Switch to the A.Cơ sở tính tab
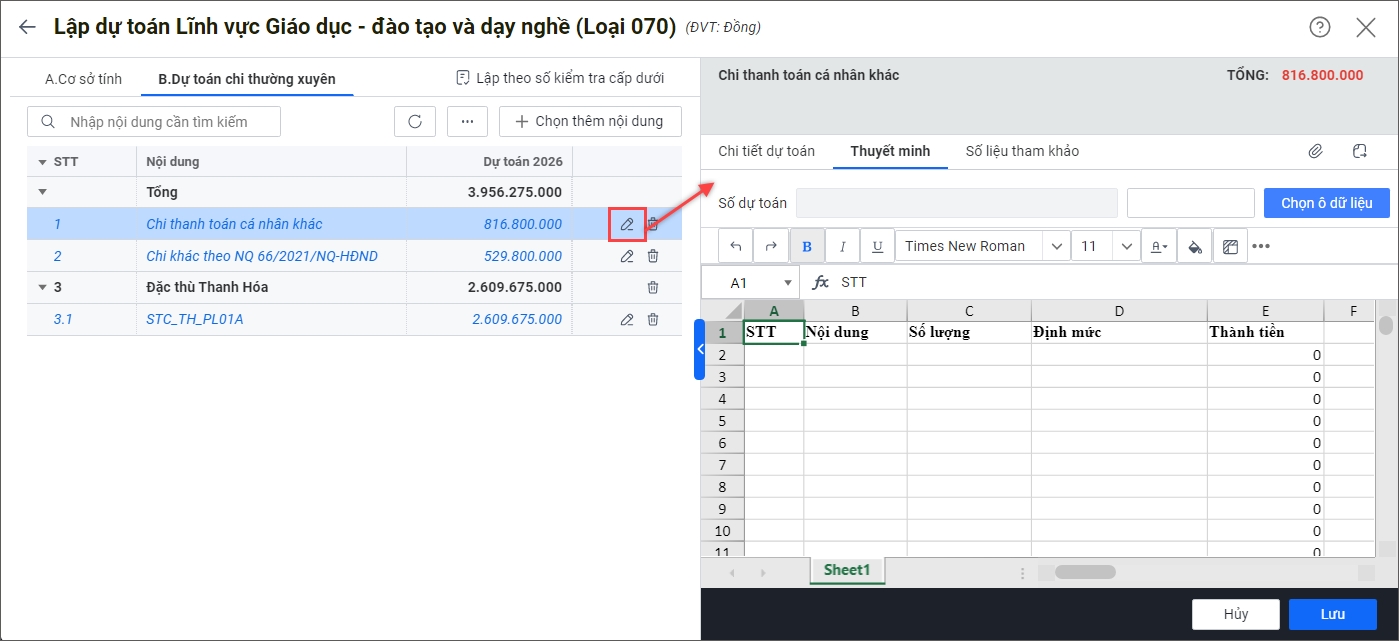Image resolution: width=1399 pixels, height=641 pixels. click(x=83, y=78)
